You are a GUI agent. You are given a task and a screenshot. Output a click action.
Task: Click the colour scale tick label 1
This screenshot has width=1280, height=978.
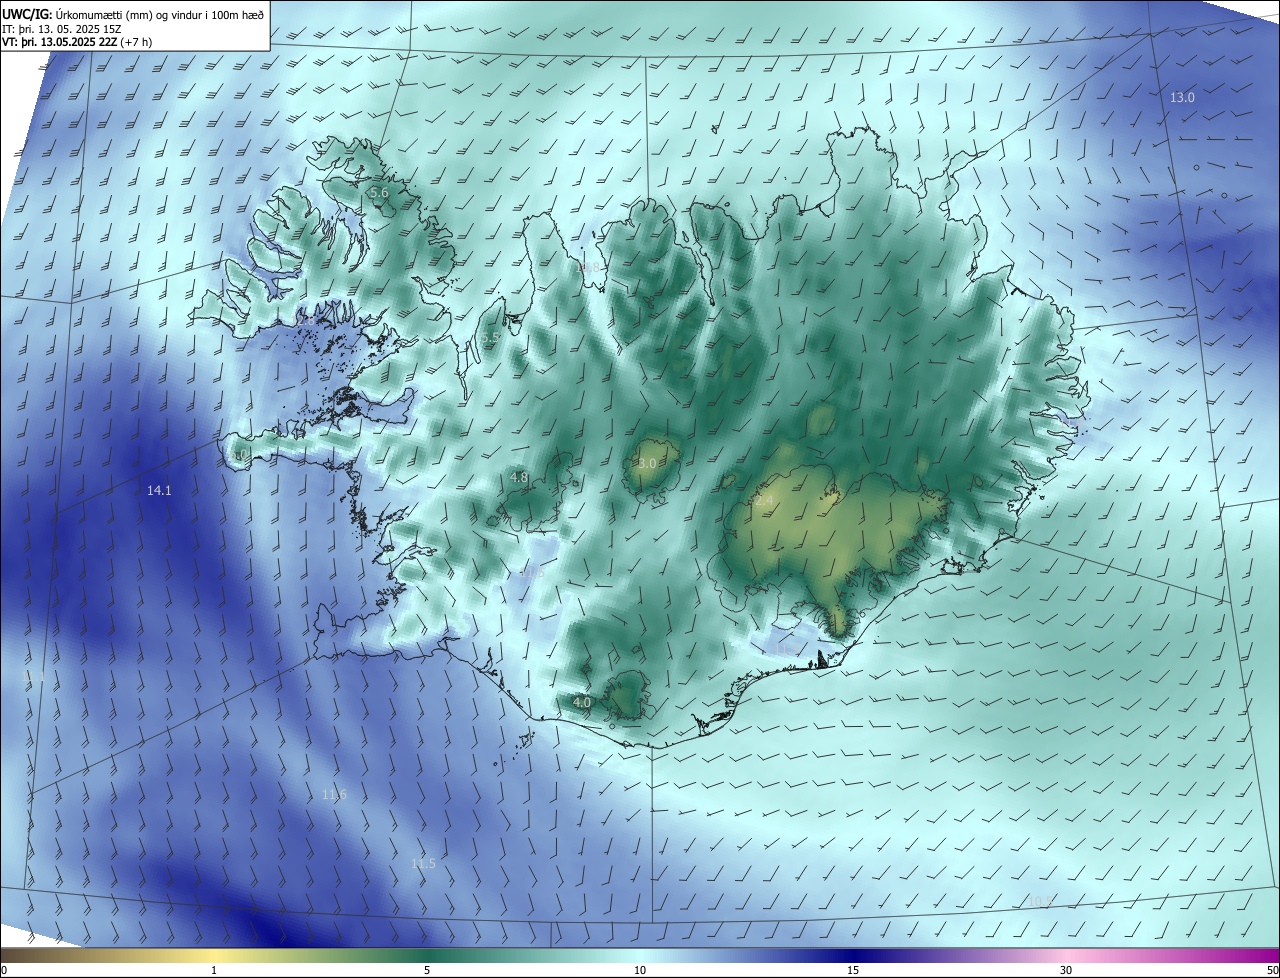pyautogui.click(x=214, y=970)
